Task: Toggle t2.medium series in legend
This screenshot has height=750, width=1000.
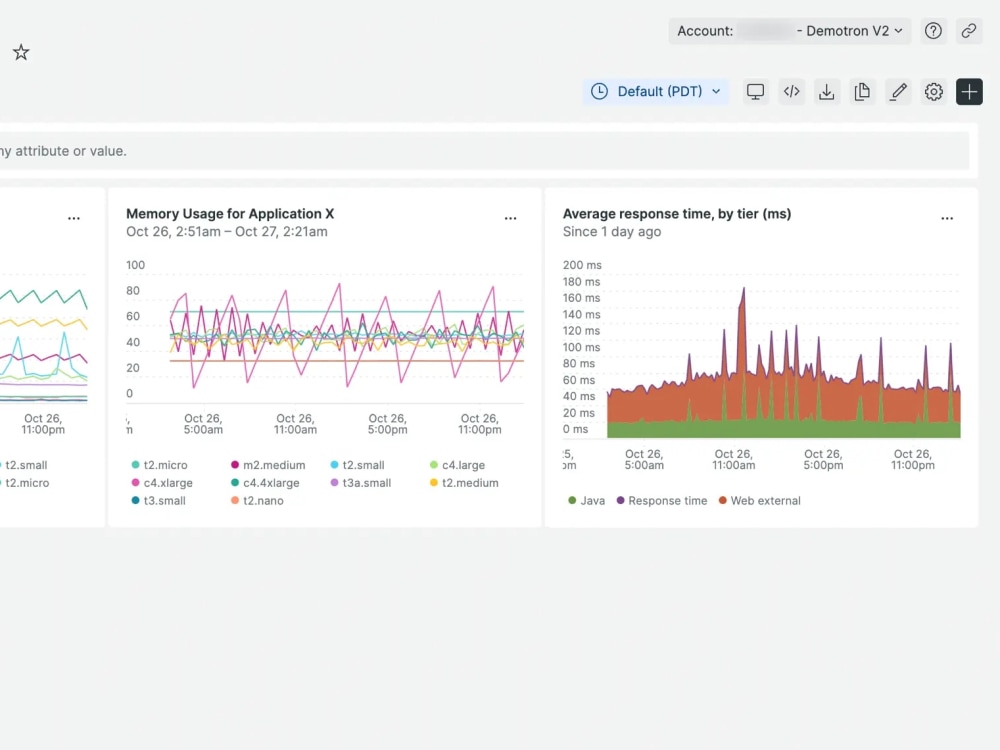Action: point(464,483)
